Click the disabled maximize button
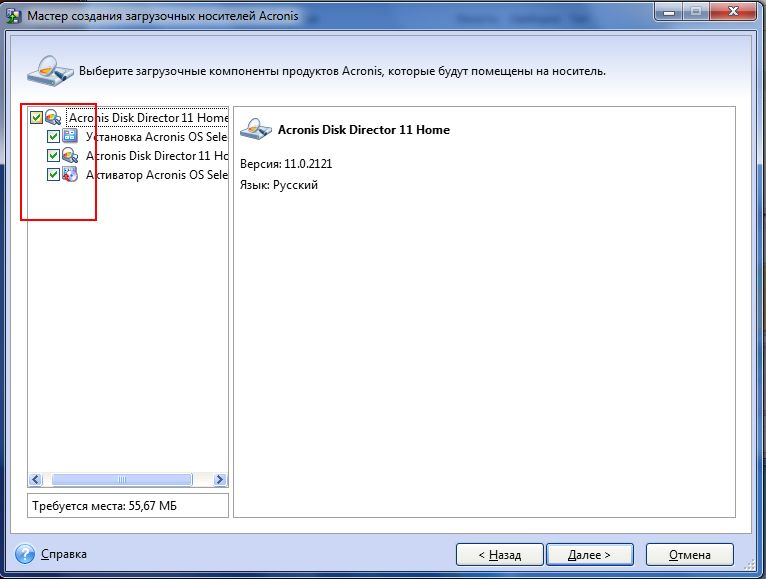 (x=697, y=11)
